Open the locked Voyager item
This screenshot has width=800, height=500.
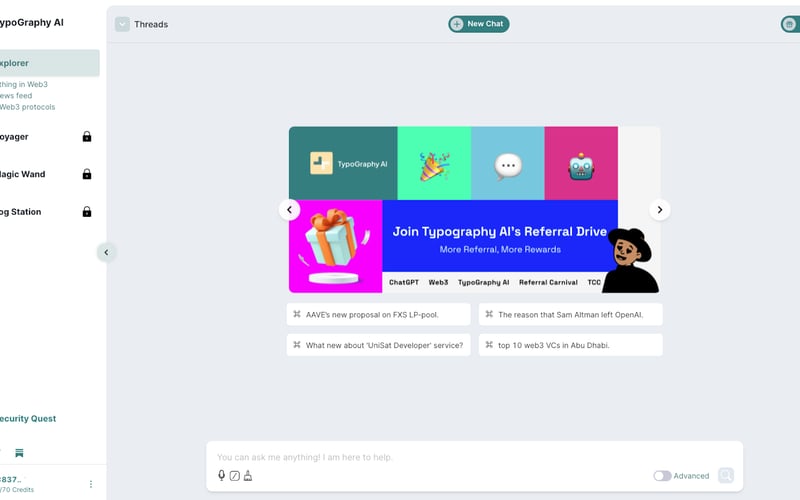tap(47, 137)
